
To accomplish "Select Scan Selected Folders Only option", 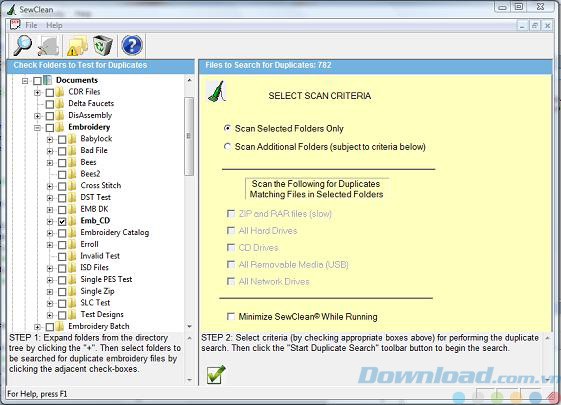I will [x=227, y=128].
